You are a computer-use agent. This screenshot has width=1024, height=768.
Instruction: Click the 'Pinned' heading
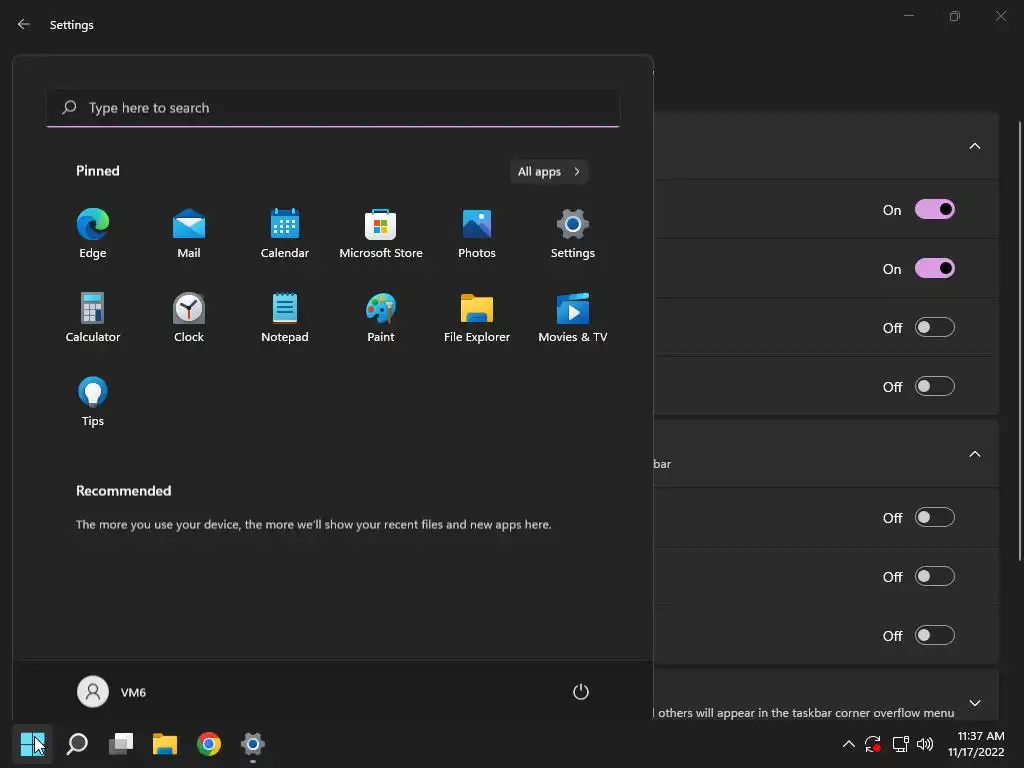coord(97,171)
